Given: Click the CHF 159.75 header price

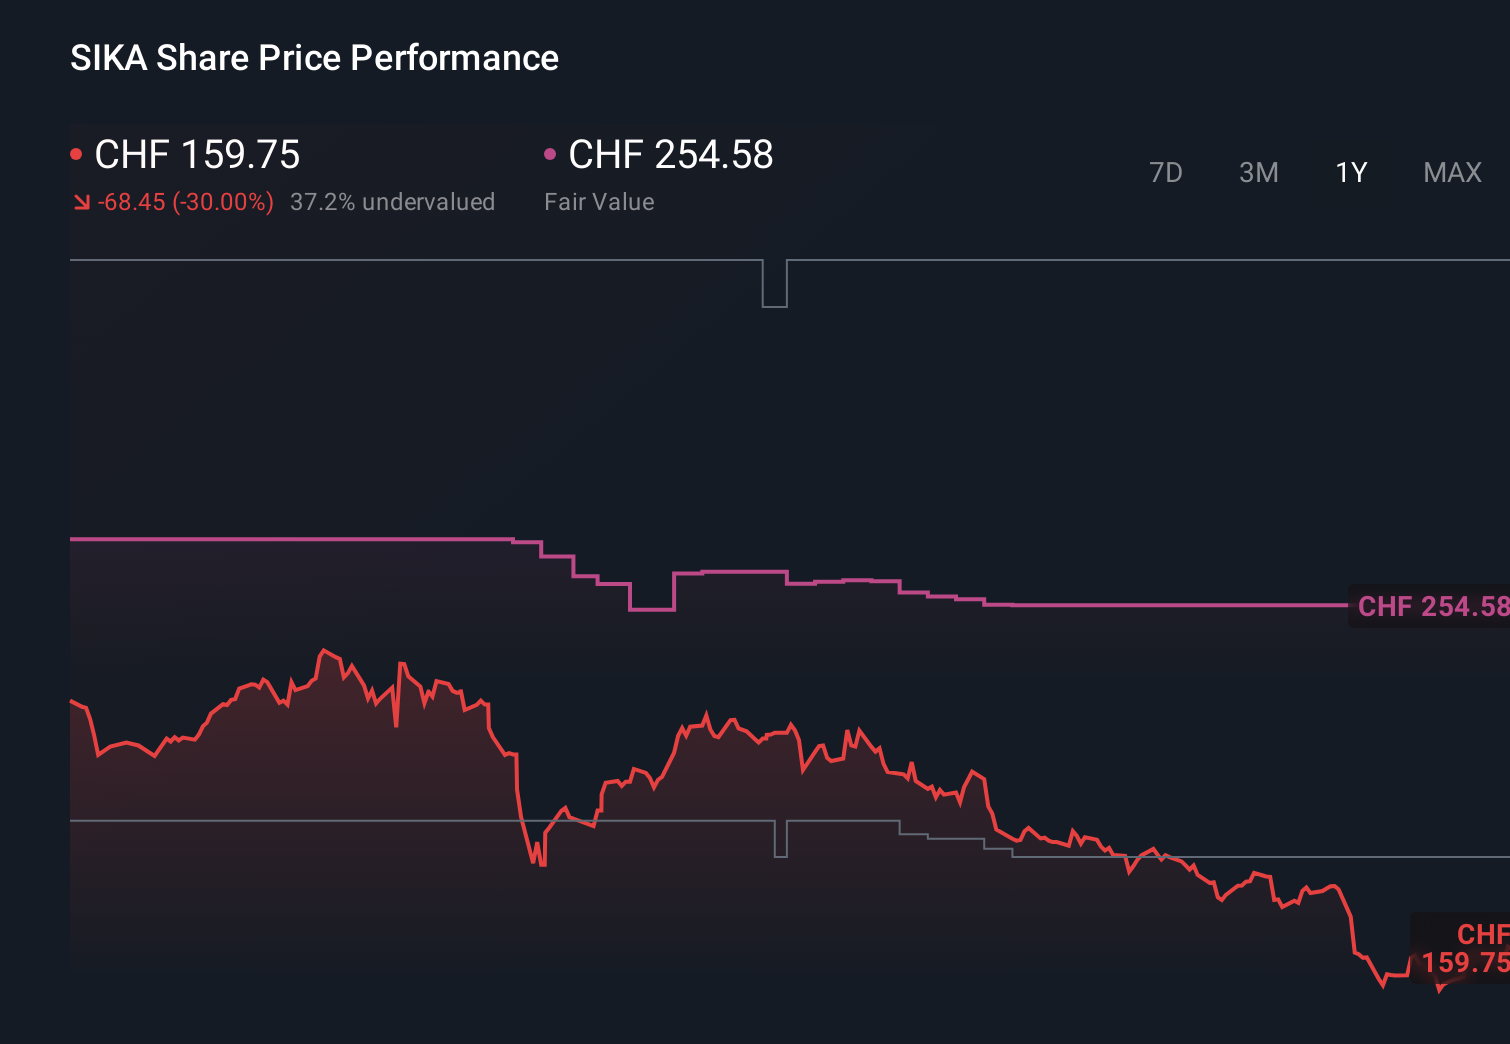Looking at the screenshot, I should 196,155.
